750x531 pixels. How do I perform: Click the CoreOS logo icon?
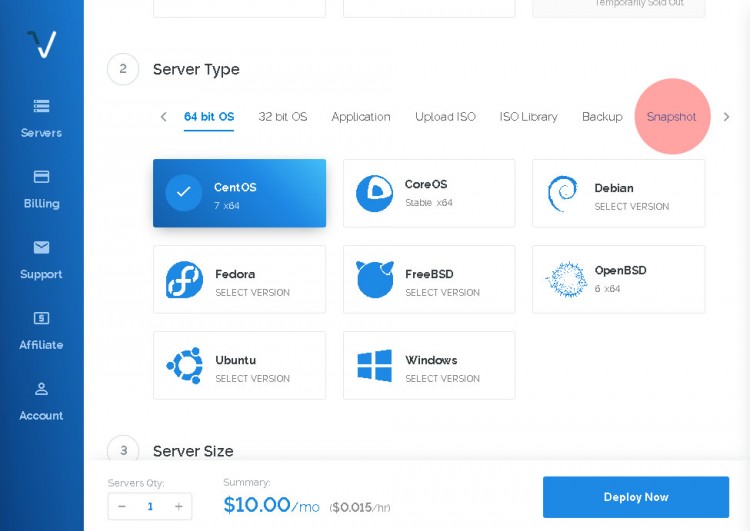point(375,193)
